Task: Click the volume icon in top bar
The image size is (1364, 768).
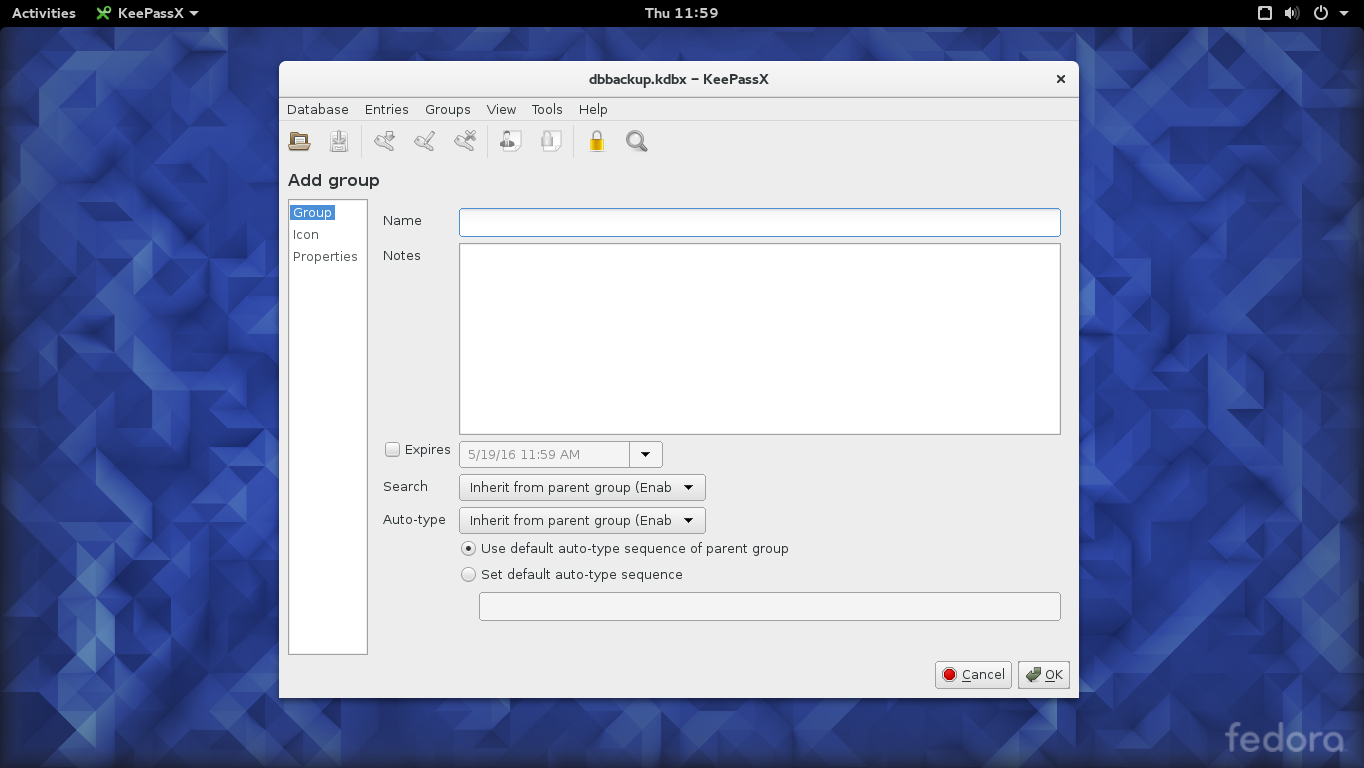Action: 1292,13
